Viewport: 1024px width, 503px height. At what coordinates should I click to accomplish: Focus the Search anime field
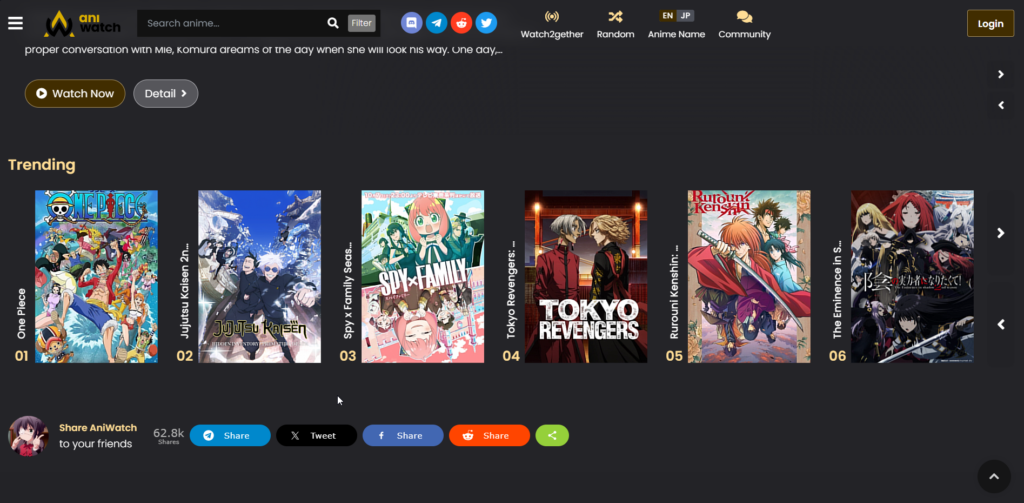[x=232, y=24]
